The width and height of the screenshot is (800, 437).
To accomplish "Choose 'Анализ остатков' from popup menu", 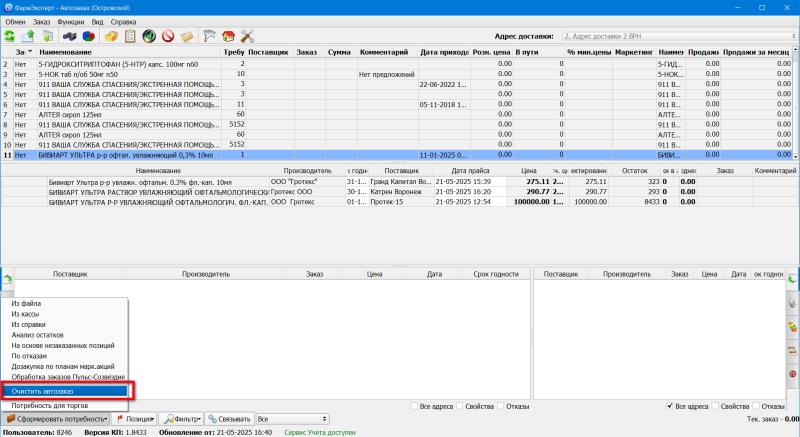I will tap(38, 334).
